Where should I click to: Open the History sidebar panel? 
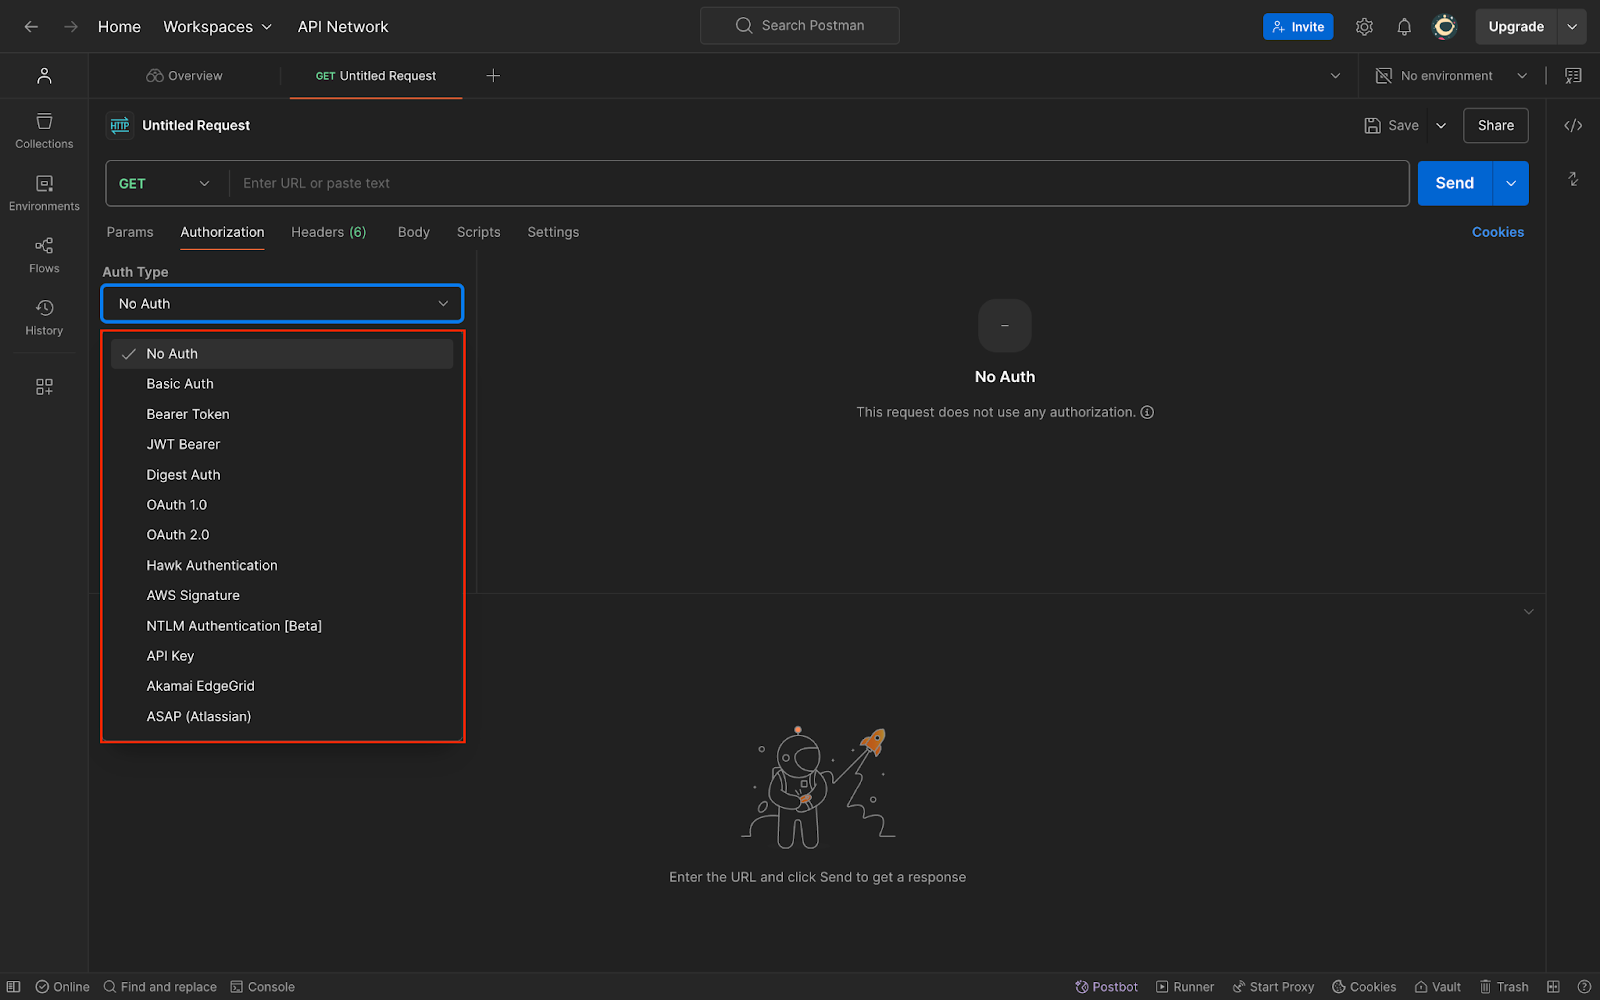tap(44, 317)
